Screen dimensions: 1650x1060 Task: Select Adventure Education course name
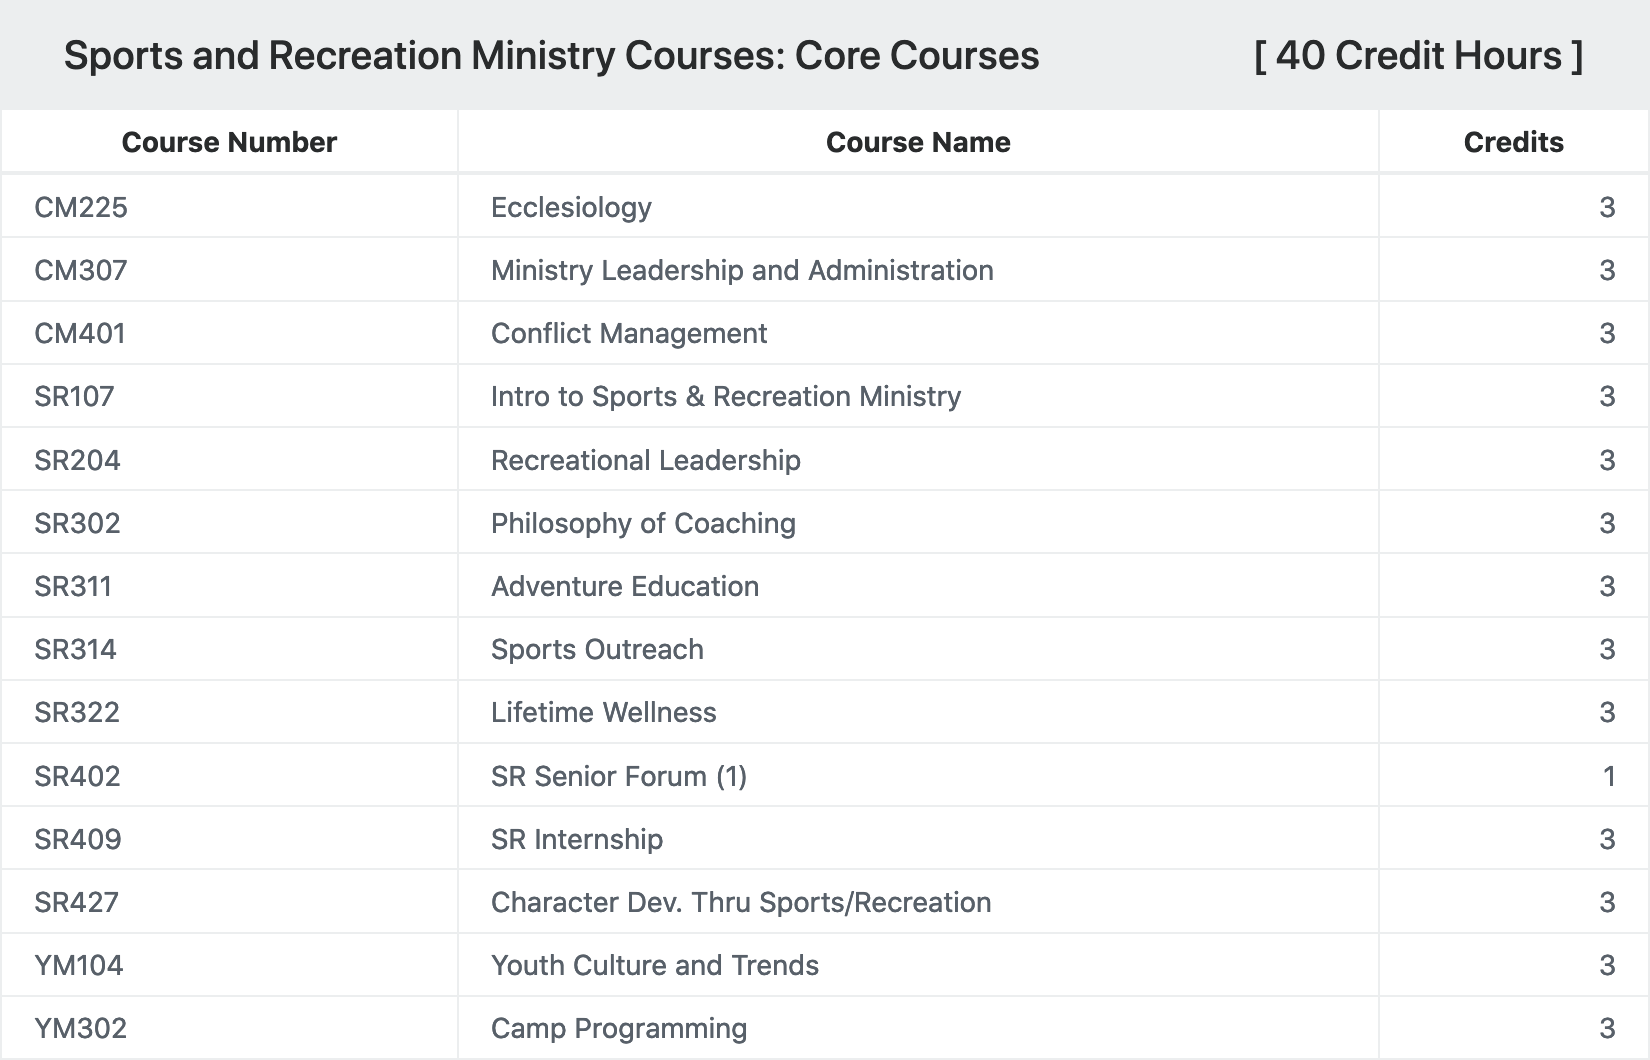(x=625, y=586)
